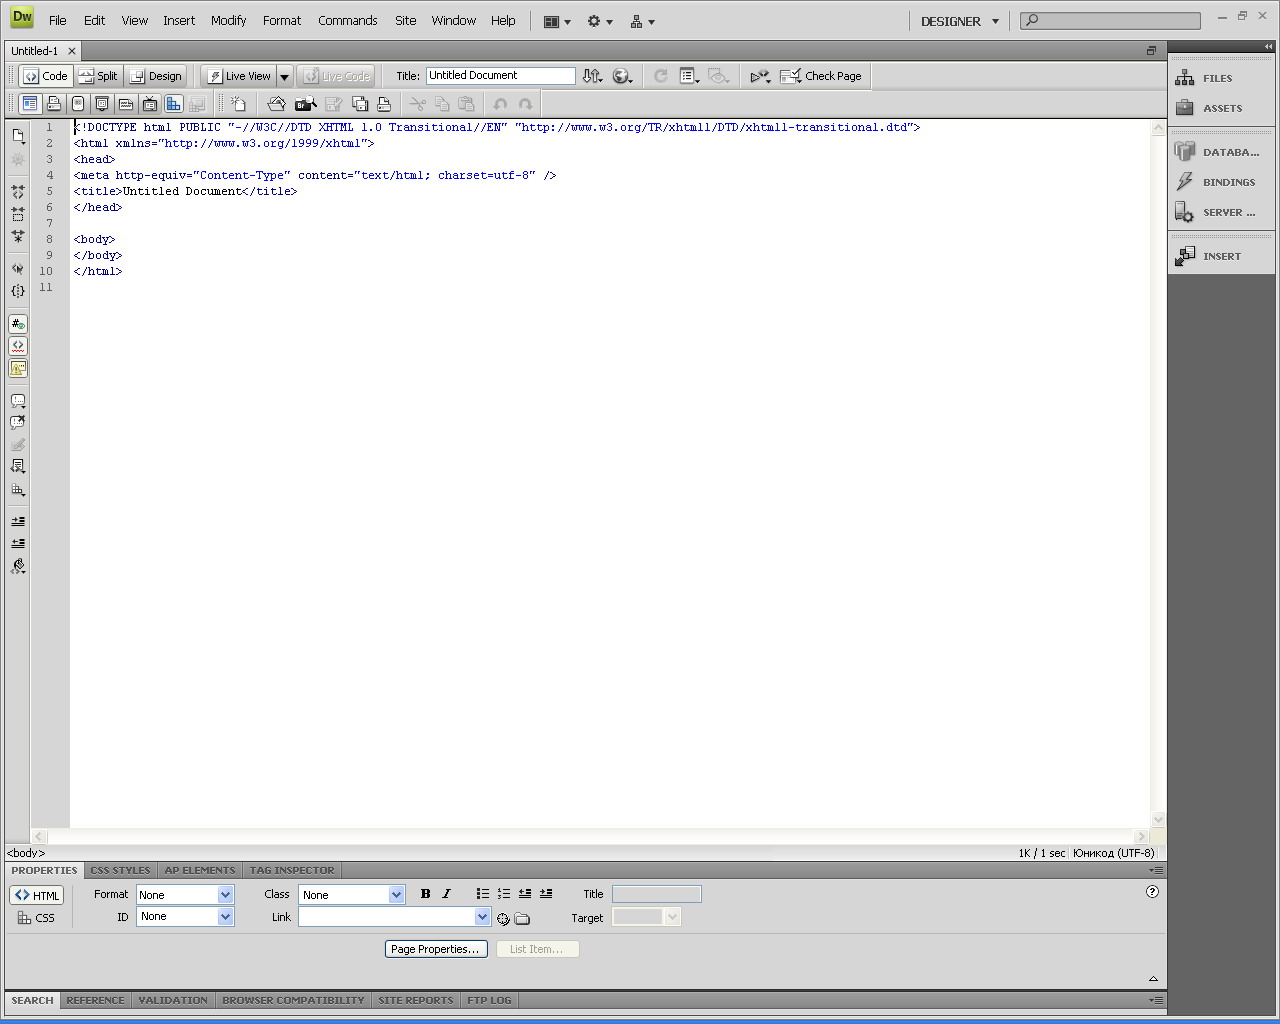Switch to TAG INSPECTOR tab
Viewport: 1280px width, 1024px height.
click(x=292, y=870)
